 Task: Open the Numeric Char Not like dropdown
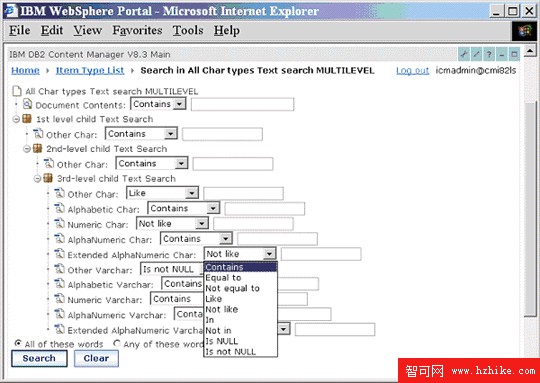pos(172,224)
